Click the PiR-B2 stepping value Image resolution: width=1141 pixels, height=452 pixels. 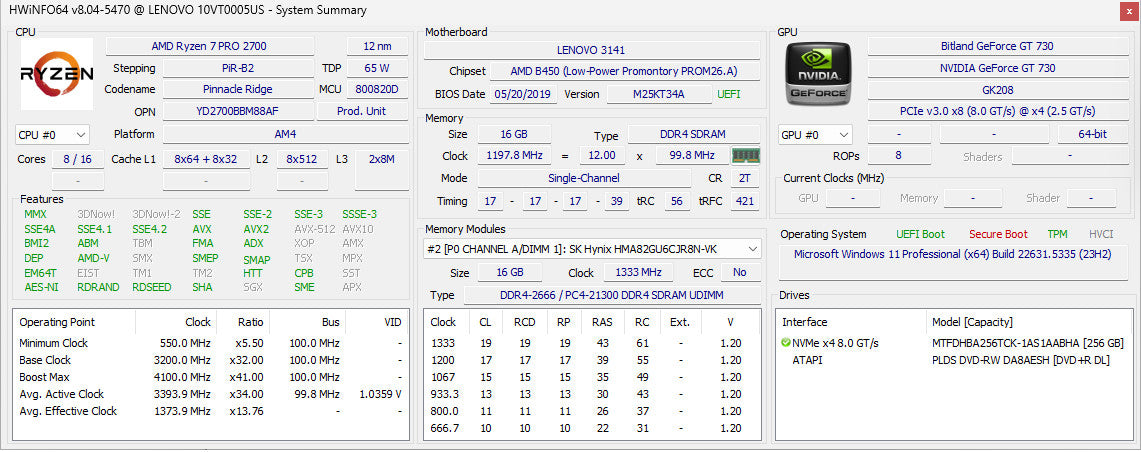coord(238,68)
